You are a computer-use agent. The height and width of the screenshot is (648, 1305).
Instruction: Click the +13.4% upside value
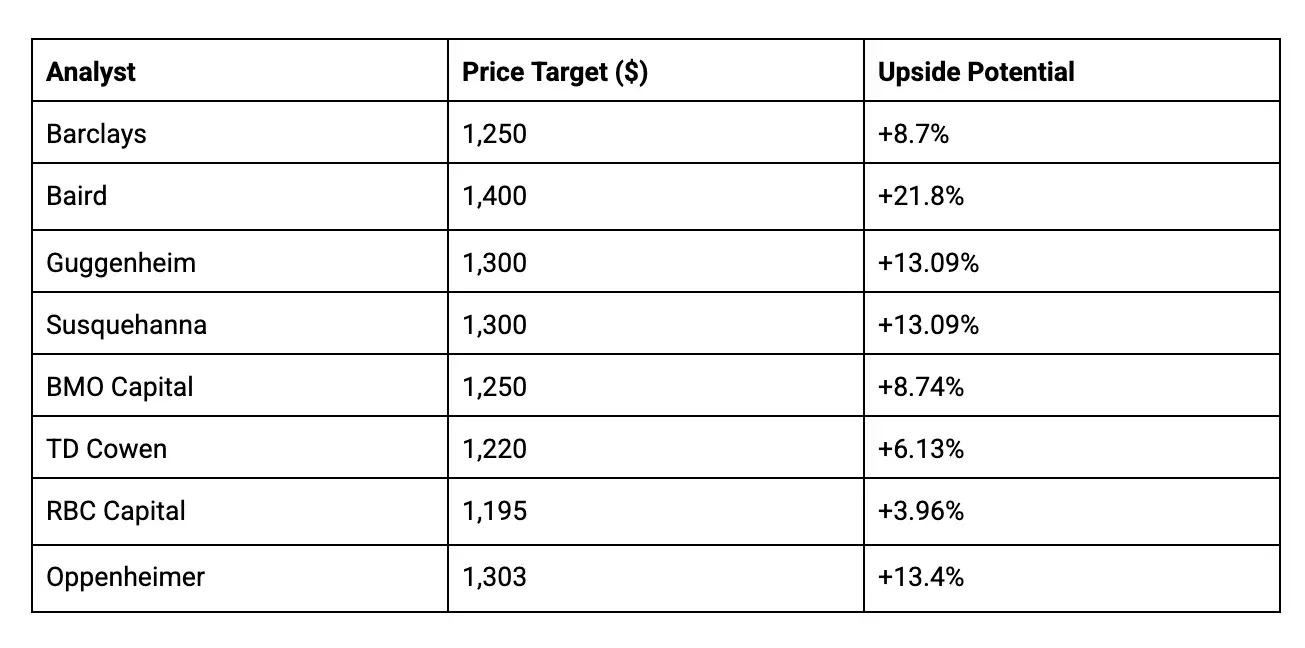point(921,577)
